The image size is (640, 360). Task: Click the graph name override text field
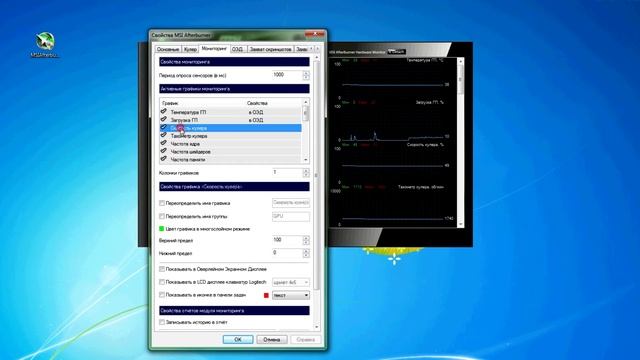click(x=291, y=203)
